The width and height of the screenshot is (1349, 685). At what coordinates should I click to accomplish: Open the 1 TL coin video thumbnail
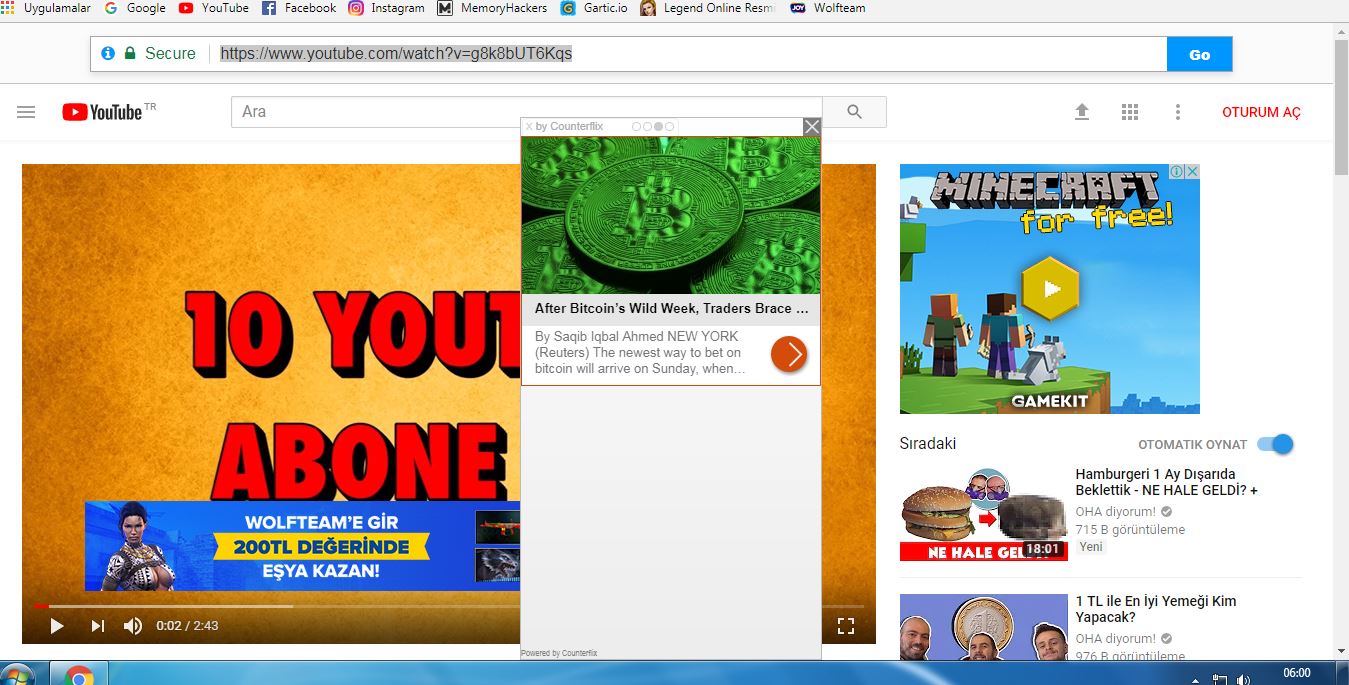point(983,627)
